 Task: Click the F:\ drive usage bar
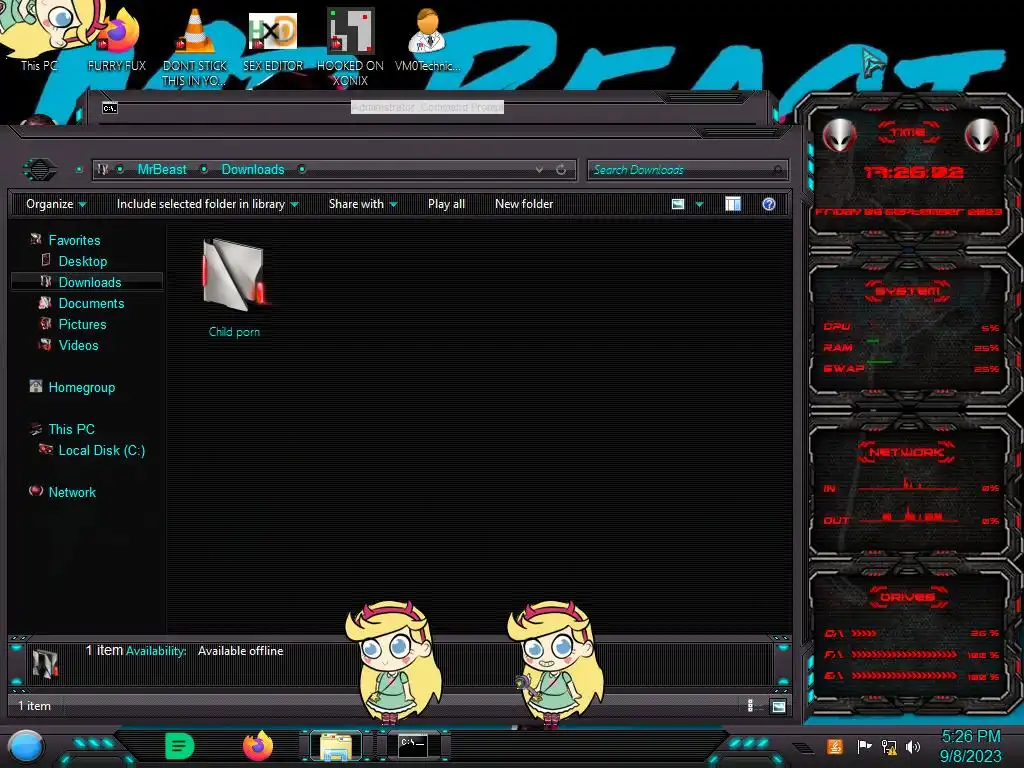(904, 654)
